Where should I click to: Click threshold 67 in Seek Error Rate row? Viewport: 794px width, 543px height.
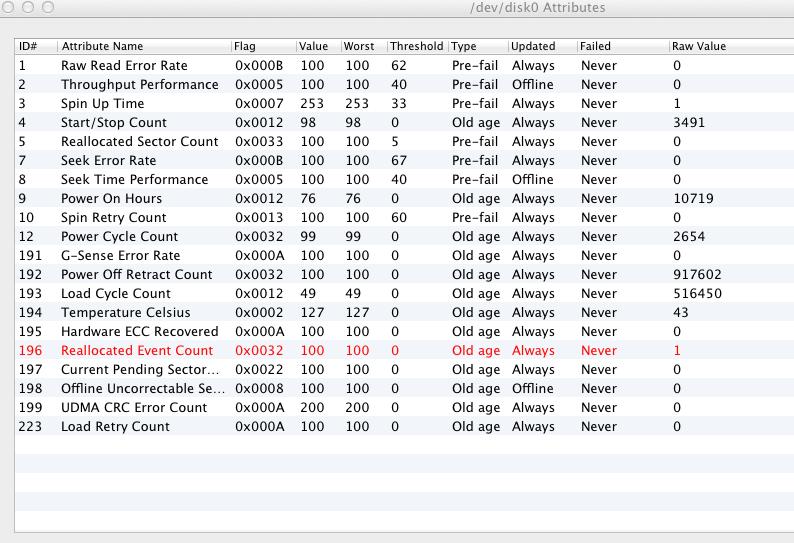399,161
